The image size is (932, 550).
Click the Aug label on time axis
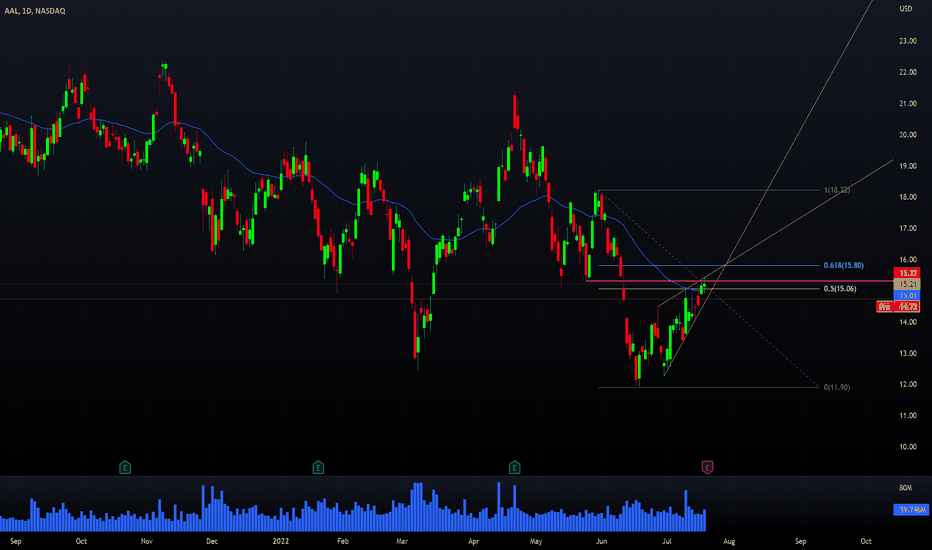pyautogui.click(x=729, y=541)
